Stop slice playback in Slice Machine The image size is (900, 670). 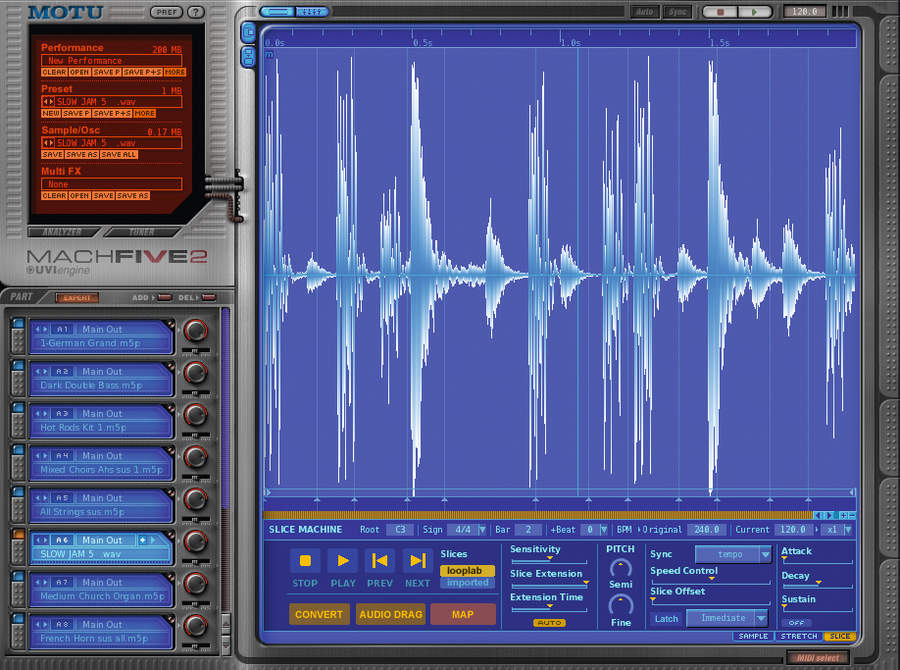point(305,561)
